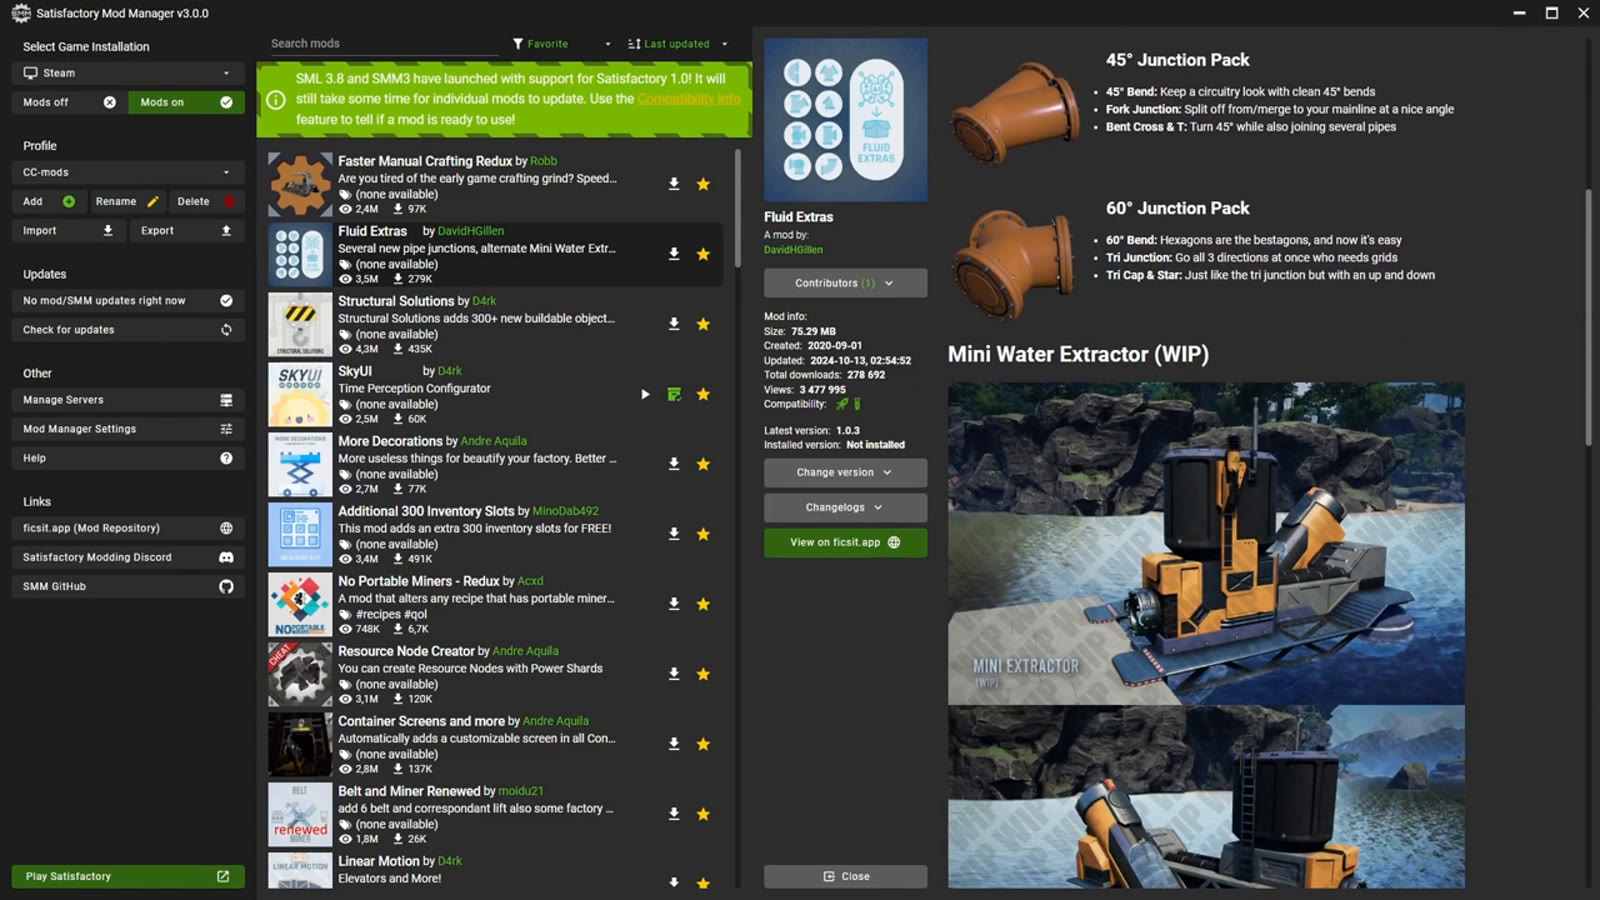Open the Steam game installation dropdown
This screenshot has width=1600, height=900.
pos(128,73)
